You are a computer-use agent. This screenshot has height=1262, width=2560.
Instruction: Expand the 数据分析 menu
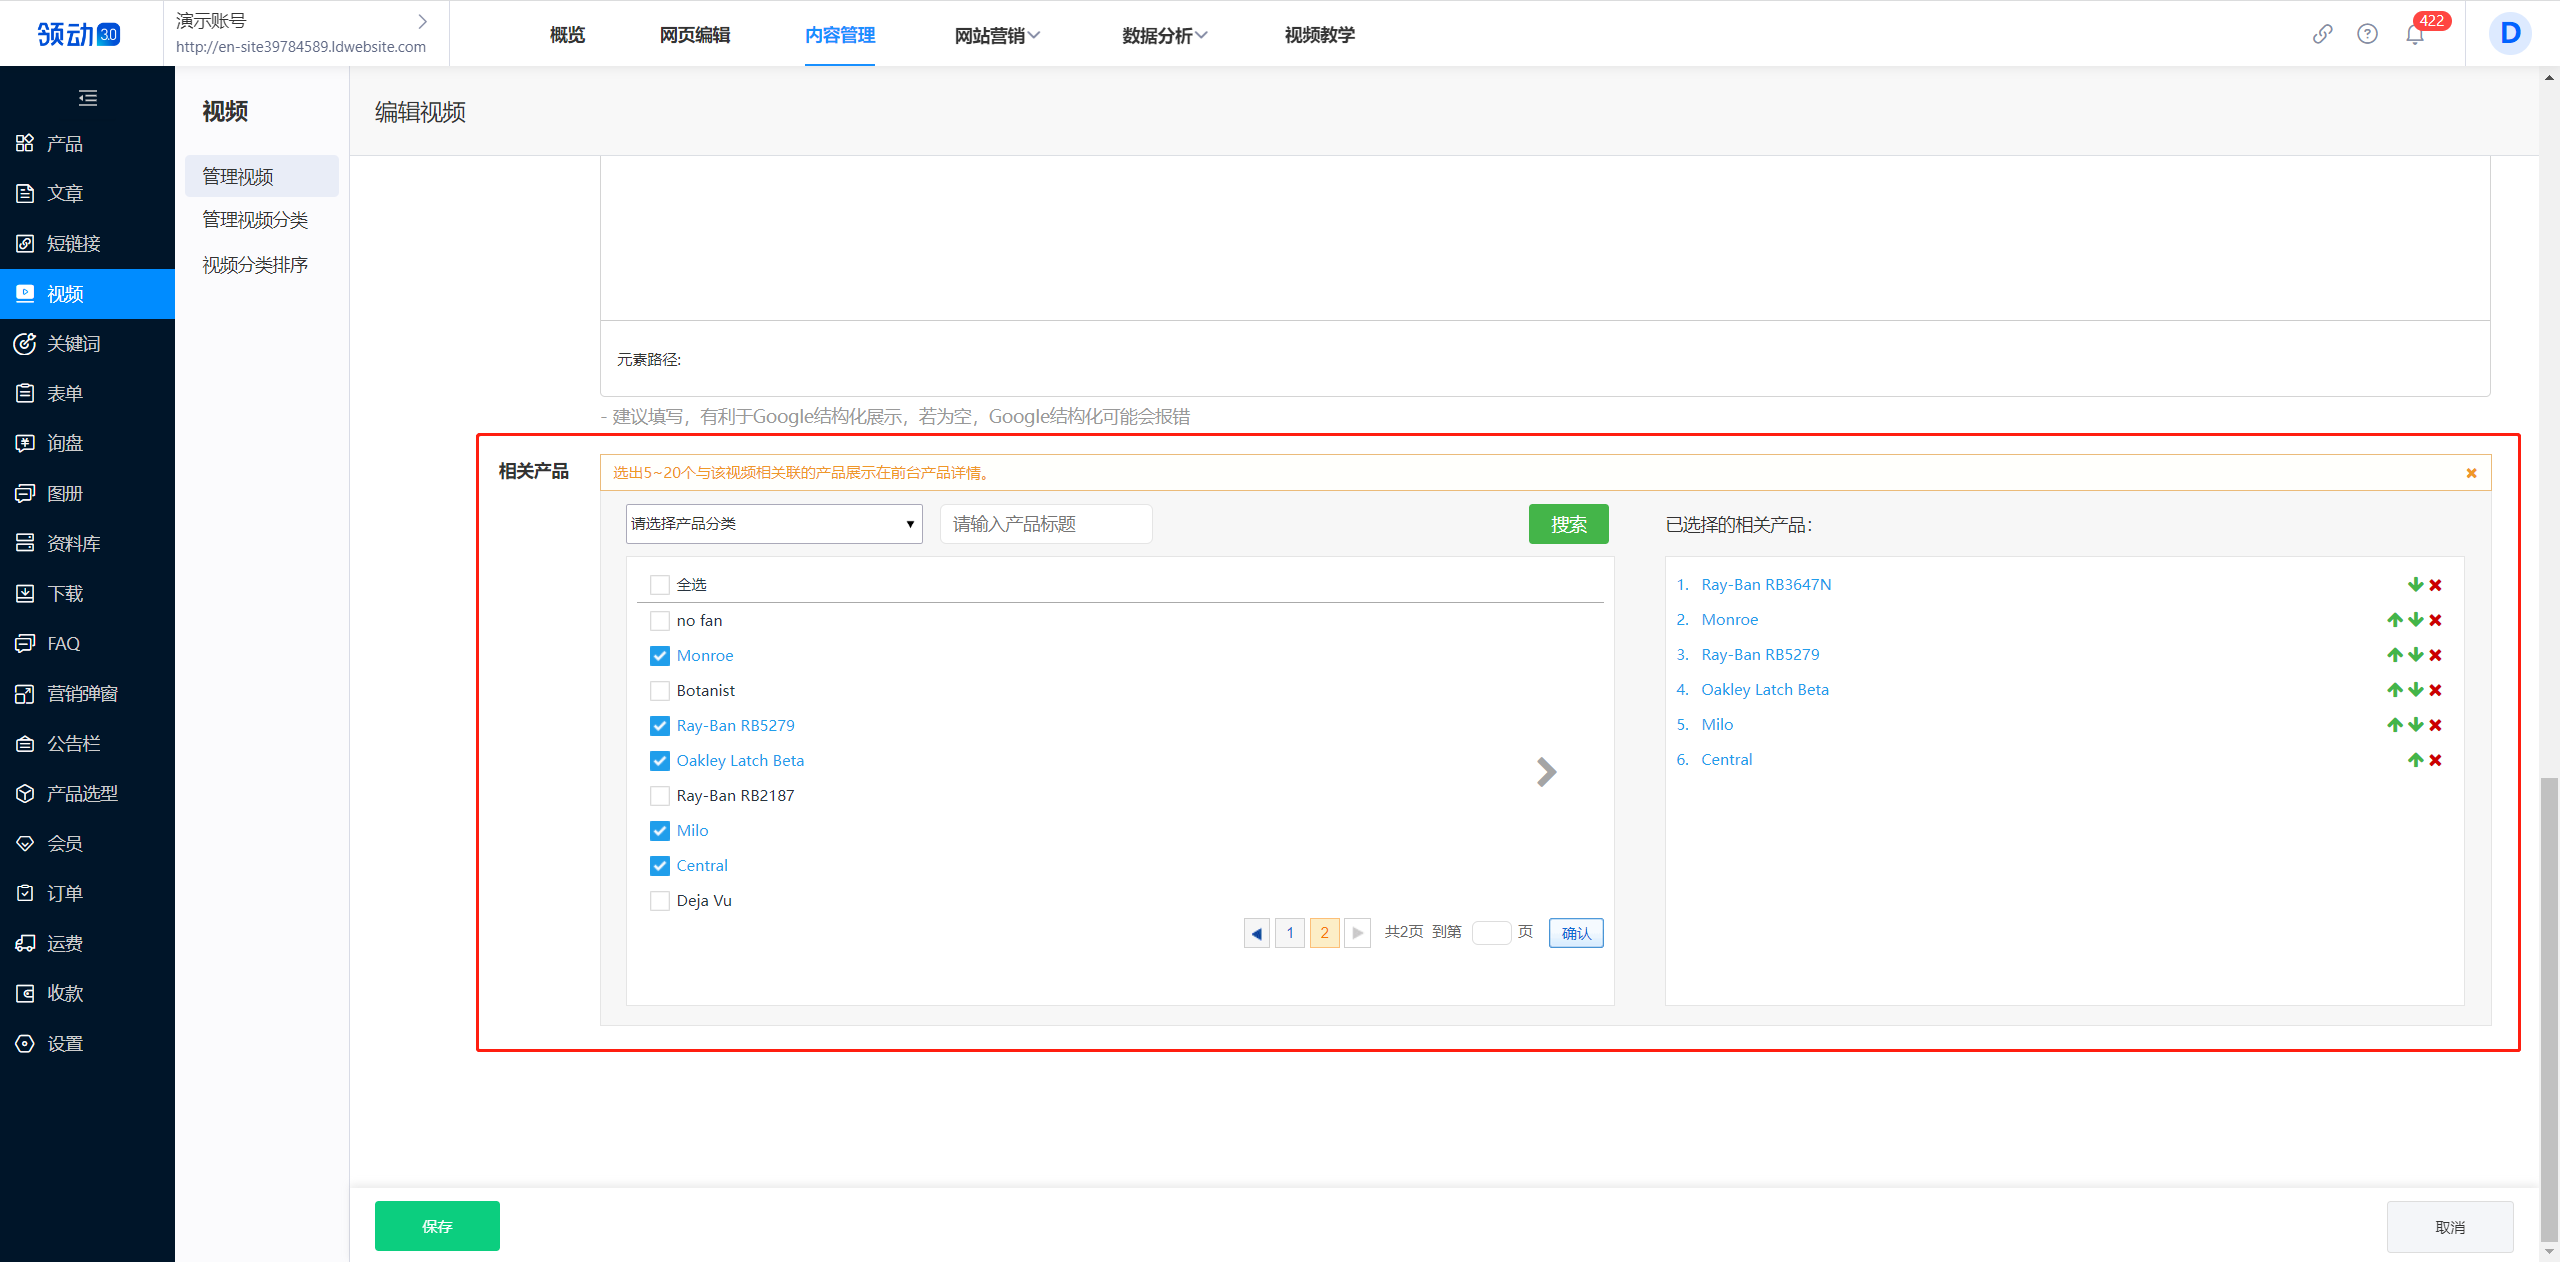pos(1164,35)
